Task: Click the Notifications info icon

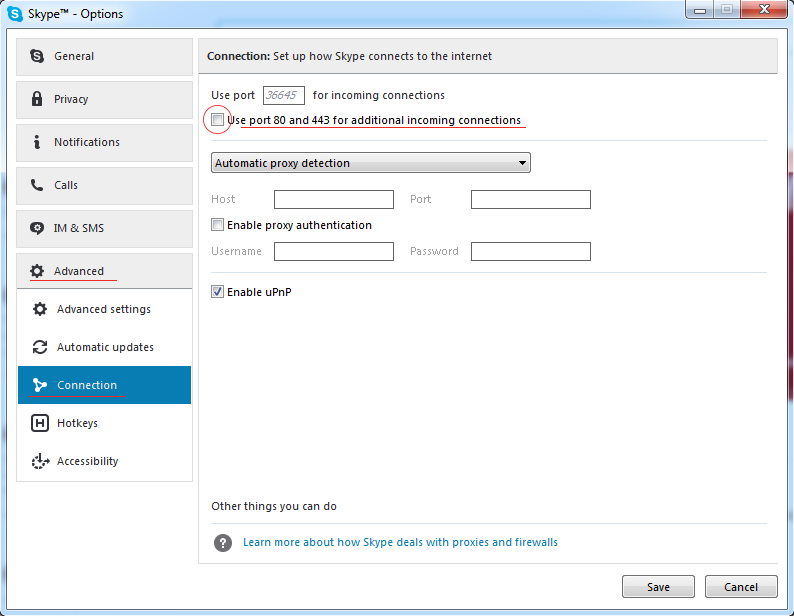Action: [36, 142]
